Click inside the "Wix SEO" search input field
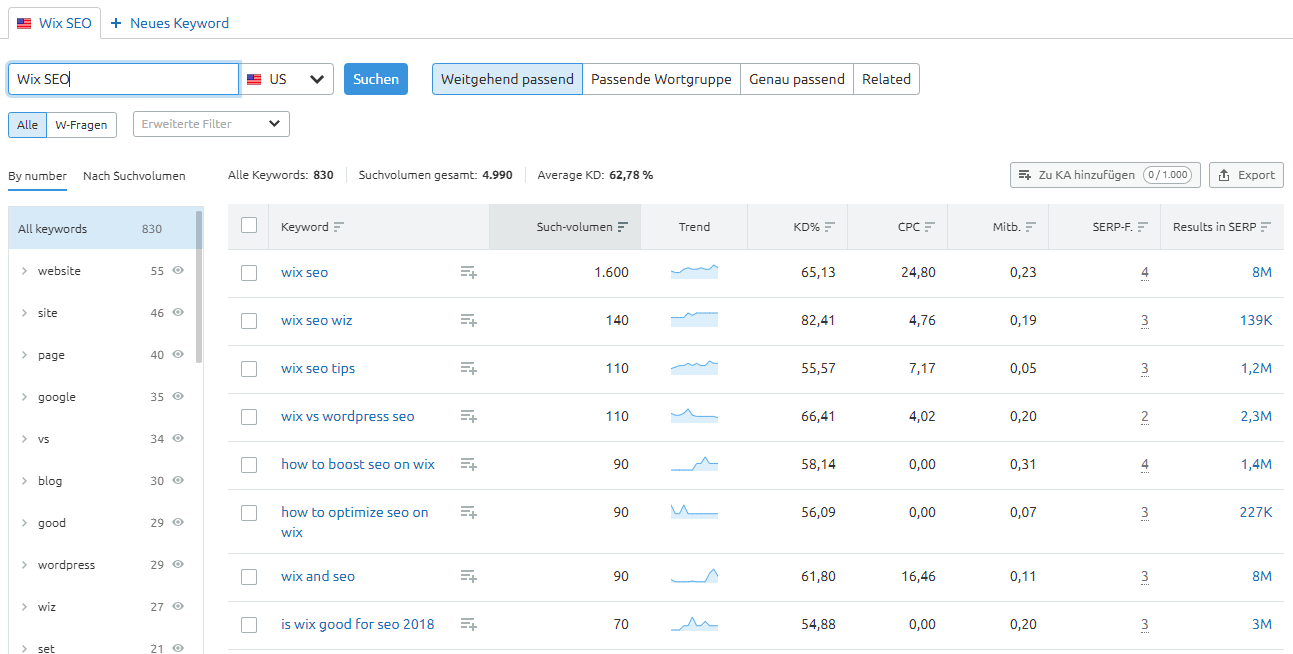This screenshot has height=654, width=1293. pos(120,78)
